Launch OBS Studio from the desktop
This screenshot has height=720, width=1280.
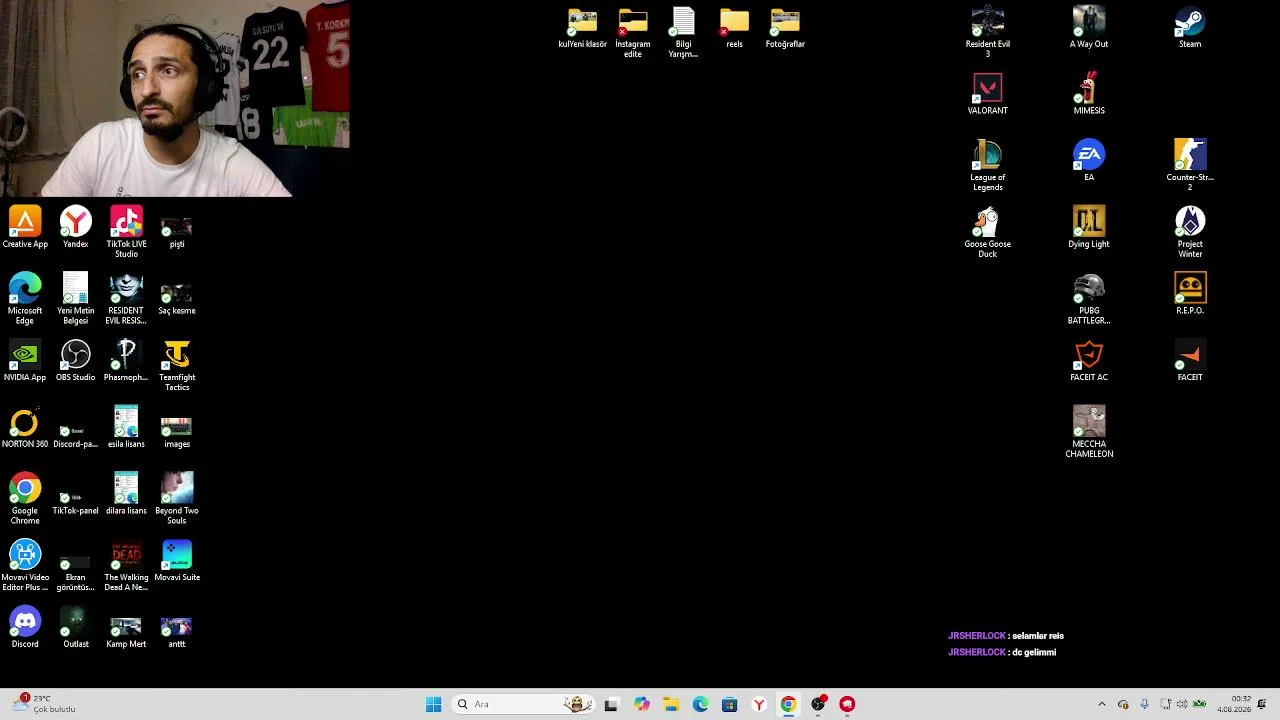[x=76, y=360]
